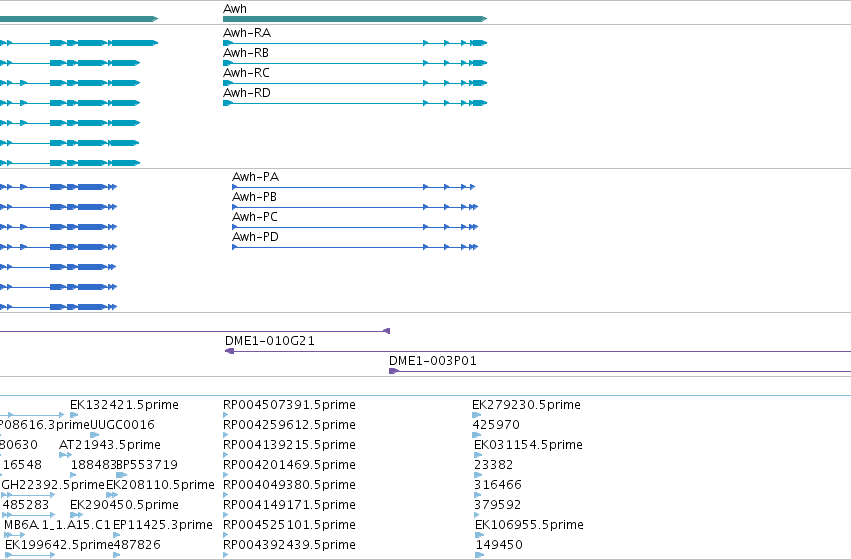Select the Awh gene bar
851x560 pixels.
pos(355,19)
